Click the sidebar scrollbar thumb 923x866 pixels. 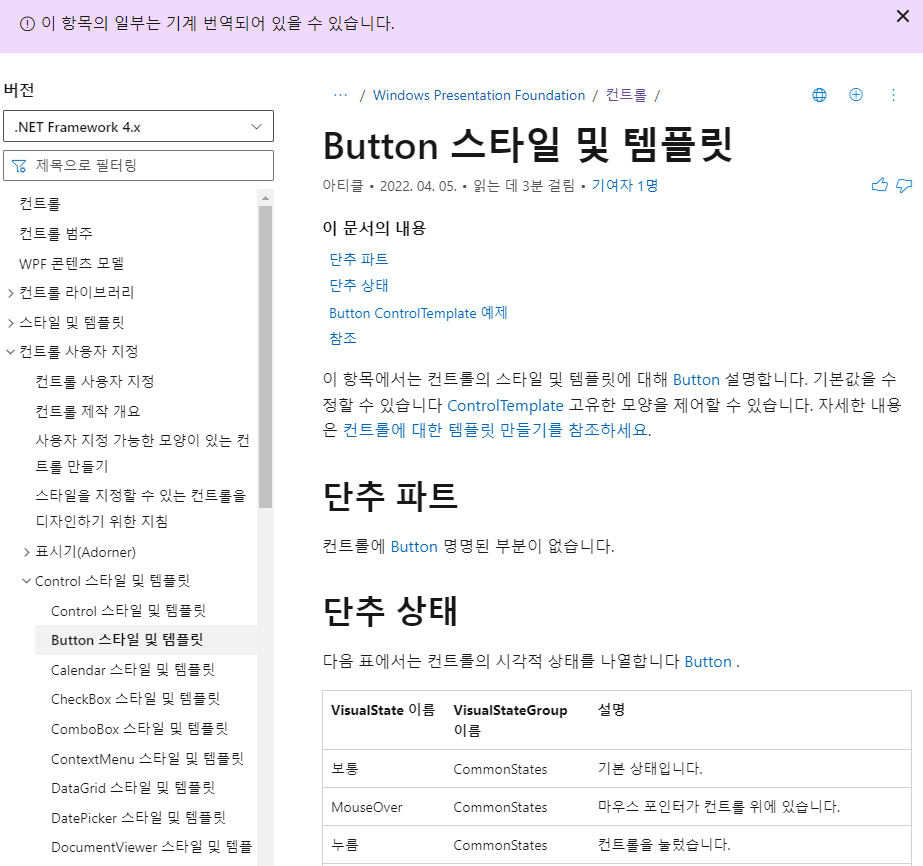coord(265,356)
